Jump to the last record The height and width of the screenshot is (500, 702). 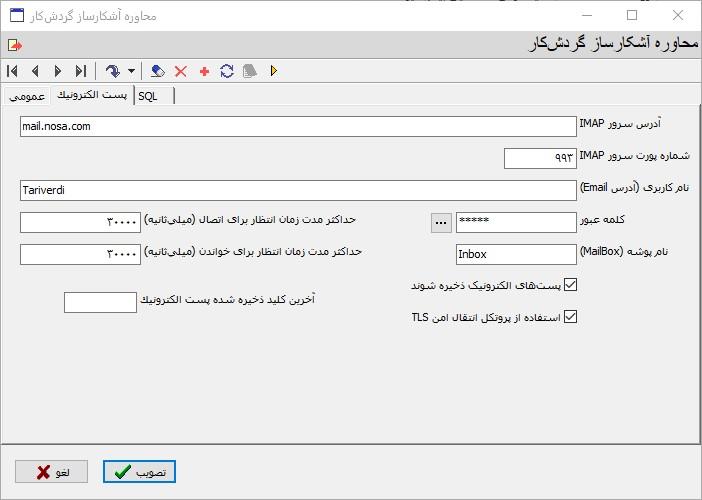click(x=81, y=71)
